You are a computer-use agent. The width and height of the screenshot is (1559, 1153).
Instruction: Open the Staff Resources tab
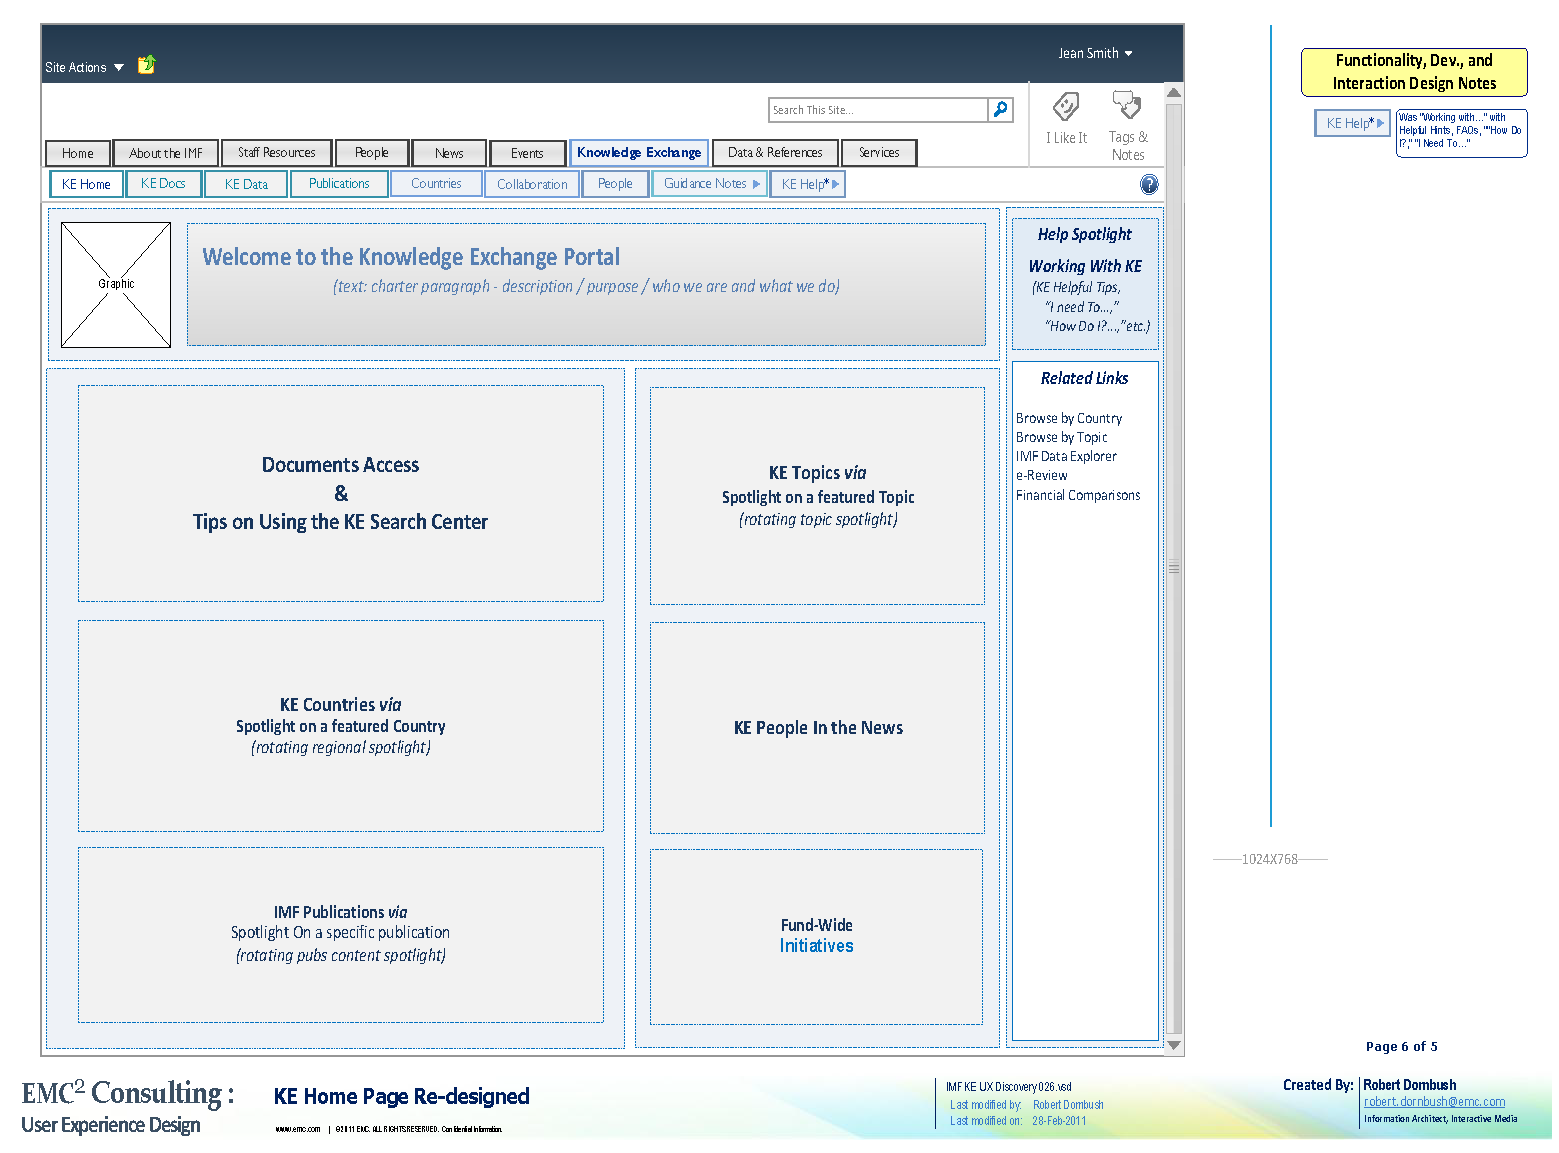click(x=277, y=153)
